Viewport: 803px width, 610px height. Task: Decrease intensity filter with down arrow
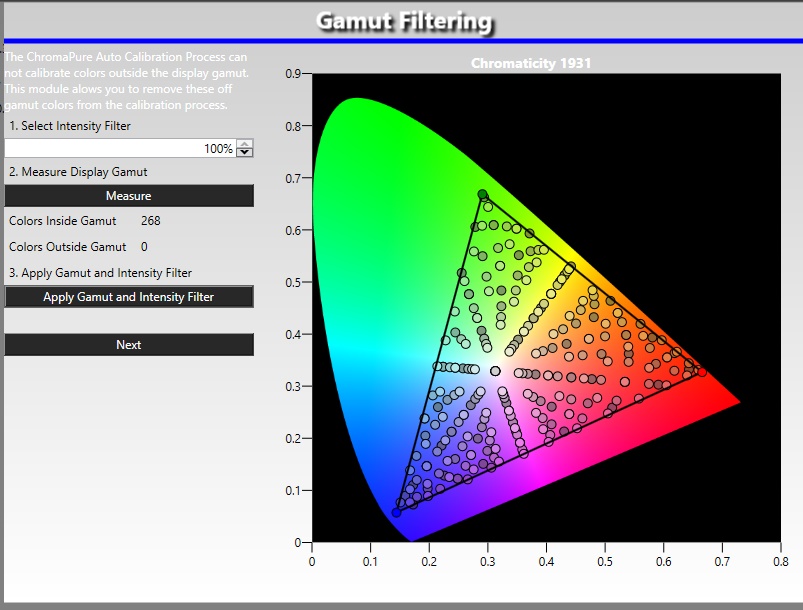(x=245, y=153)
